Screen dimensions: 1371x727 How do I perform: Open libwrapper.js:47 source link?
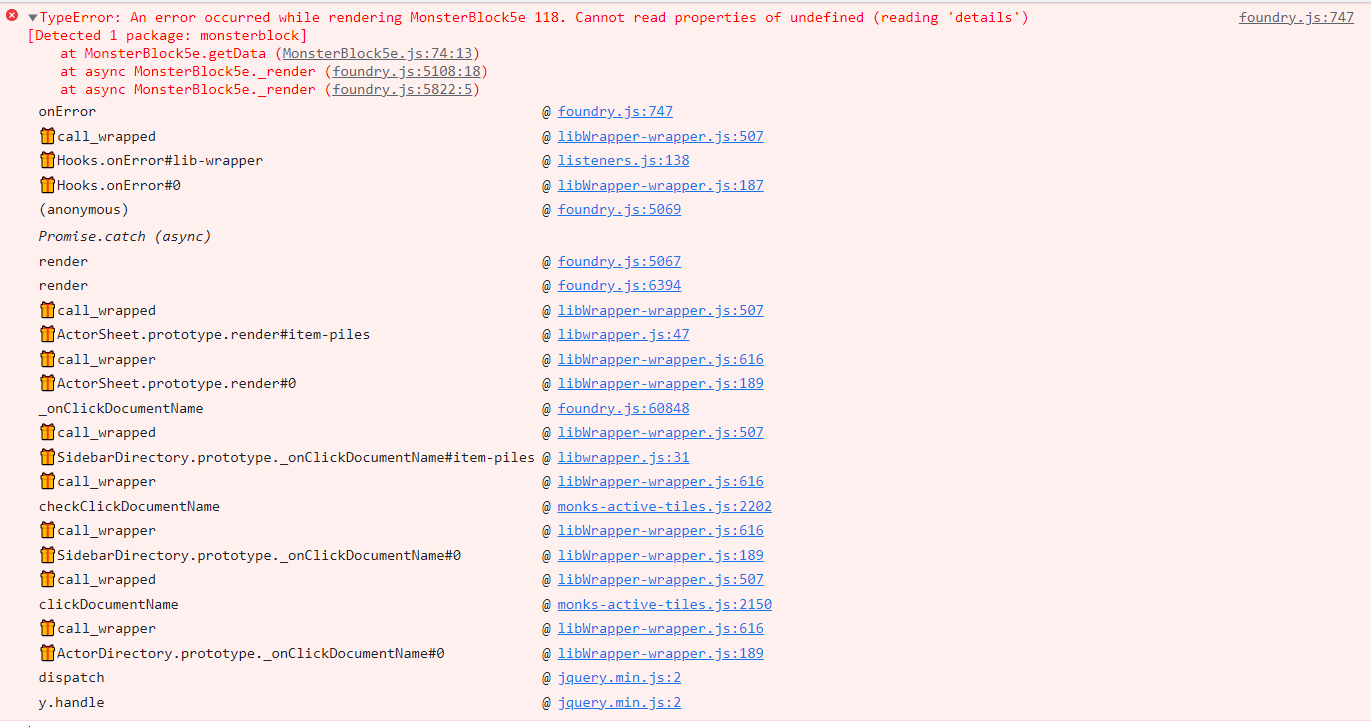tap(623, 334)
